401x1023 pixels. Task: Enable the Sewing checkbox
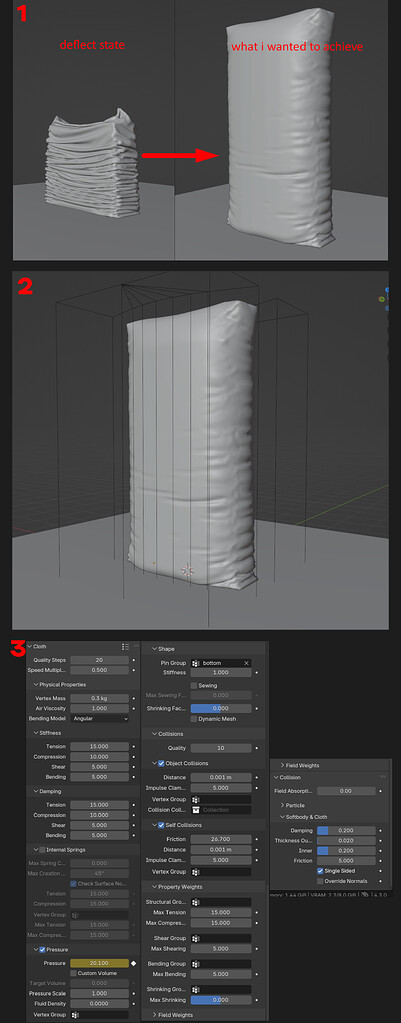pyautogui.click(x=194, y=686)
